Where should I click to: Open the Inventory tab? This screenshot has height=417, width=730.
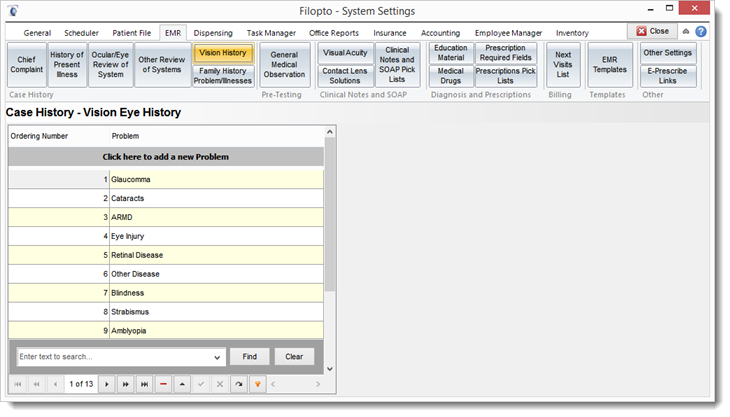[572, 33]
